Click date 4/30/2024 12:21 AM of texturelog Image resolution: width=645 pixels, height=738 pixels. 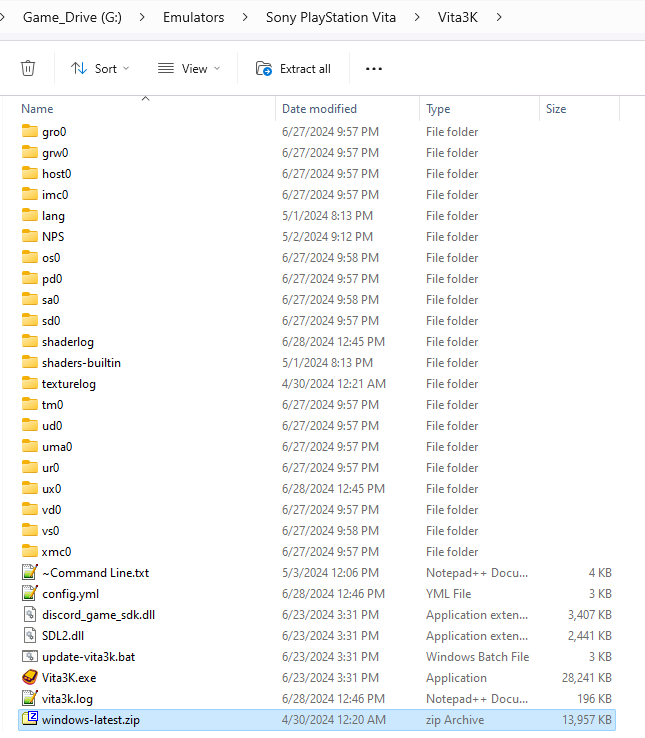pos(334,384)
